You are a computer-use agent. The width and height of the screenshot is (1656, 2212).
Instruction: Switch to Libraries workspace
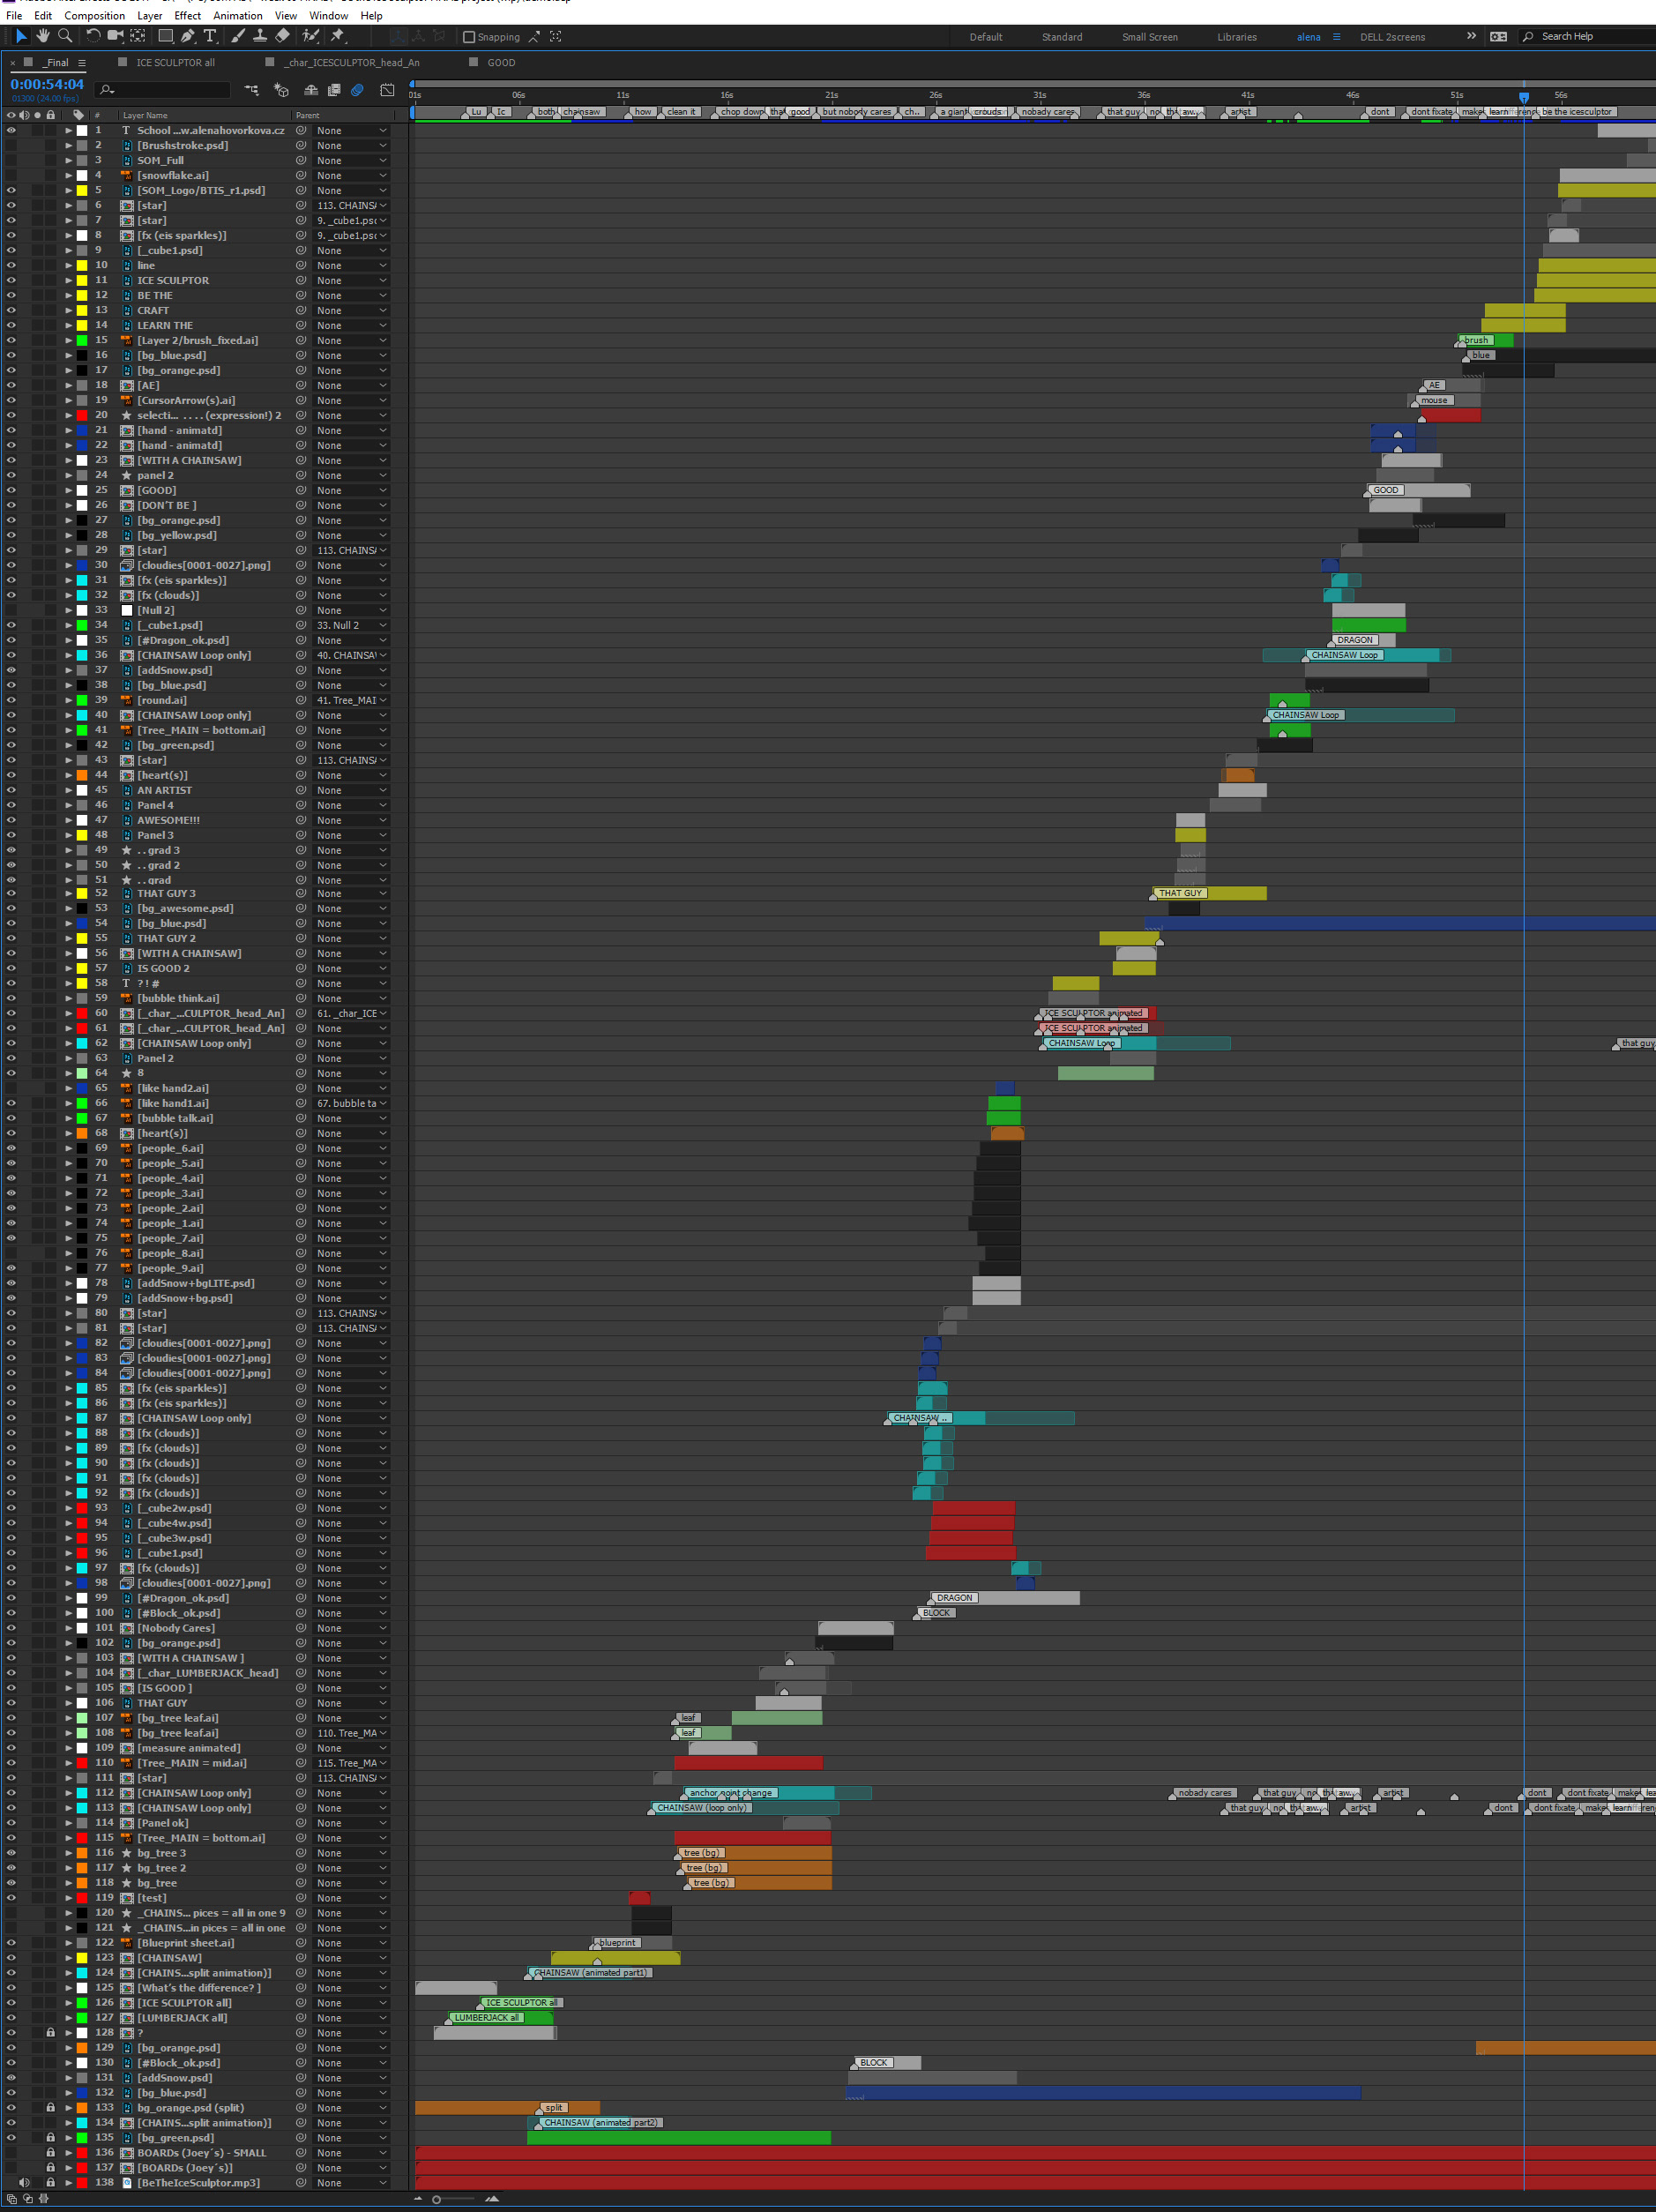(x=1237, y=37)
